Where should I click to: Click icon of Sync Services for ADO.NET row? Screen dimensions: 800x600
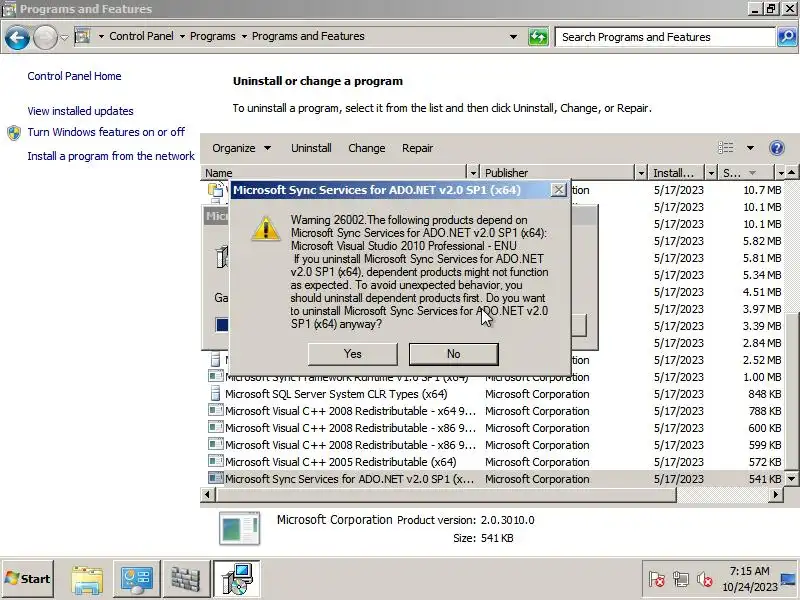pyautogui.click(x=216, y=478)
